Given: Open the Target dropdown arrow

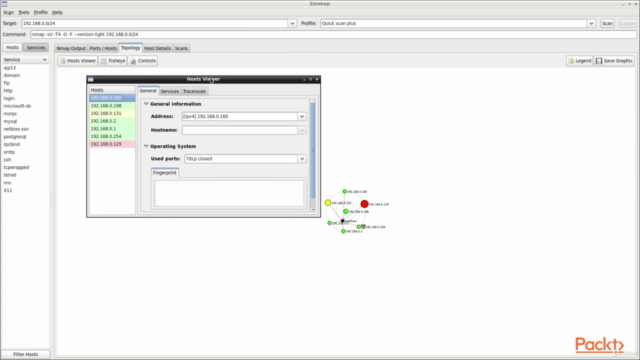Looking at the screenshot, I should (x=292, y=23).
